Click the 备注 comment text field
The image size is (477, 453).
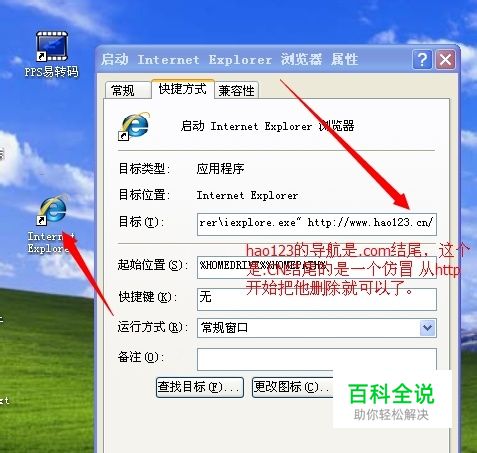click(317, 359)
